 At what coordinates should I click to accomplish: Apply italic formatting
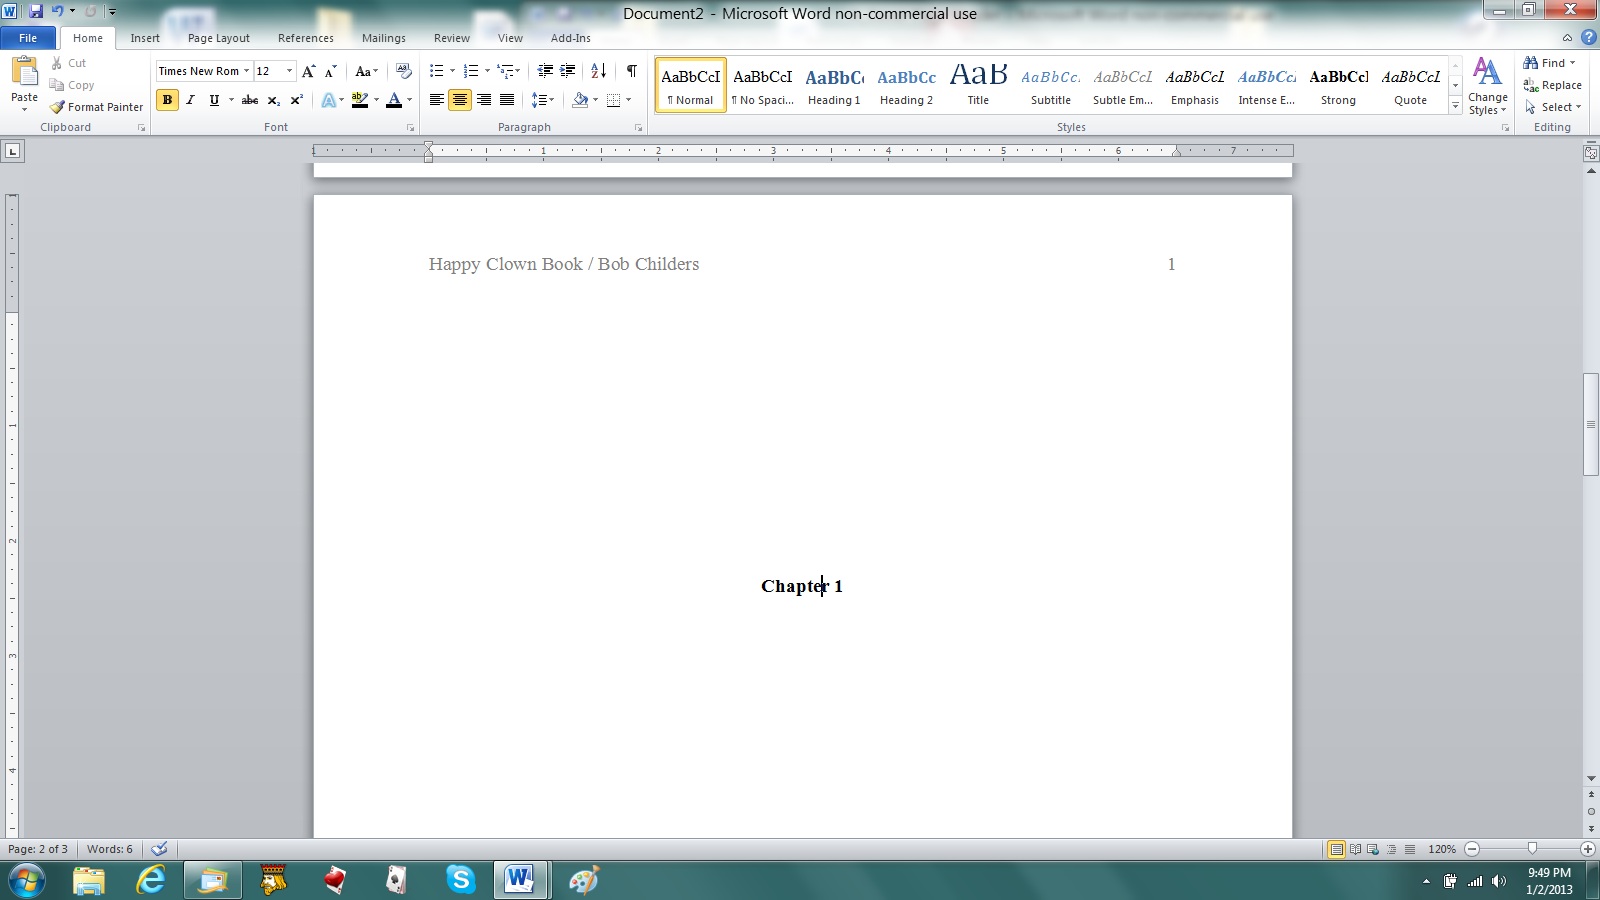(190, 100)
